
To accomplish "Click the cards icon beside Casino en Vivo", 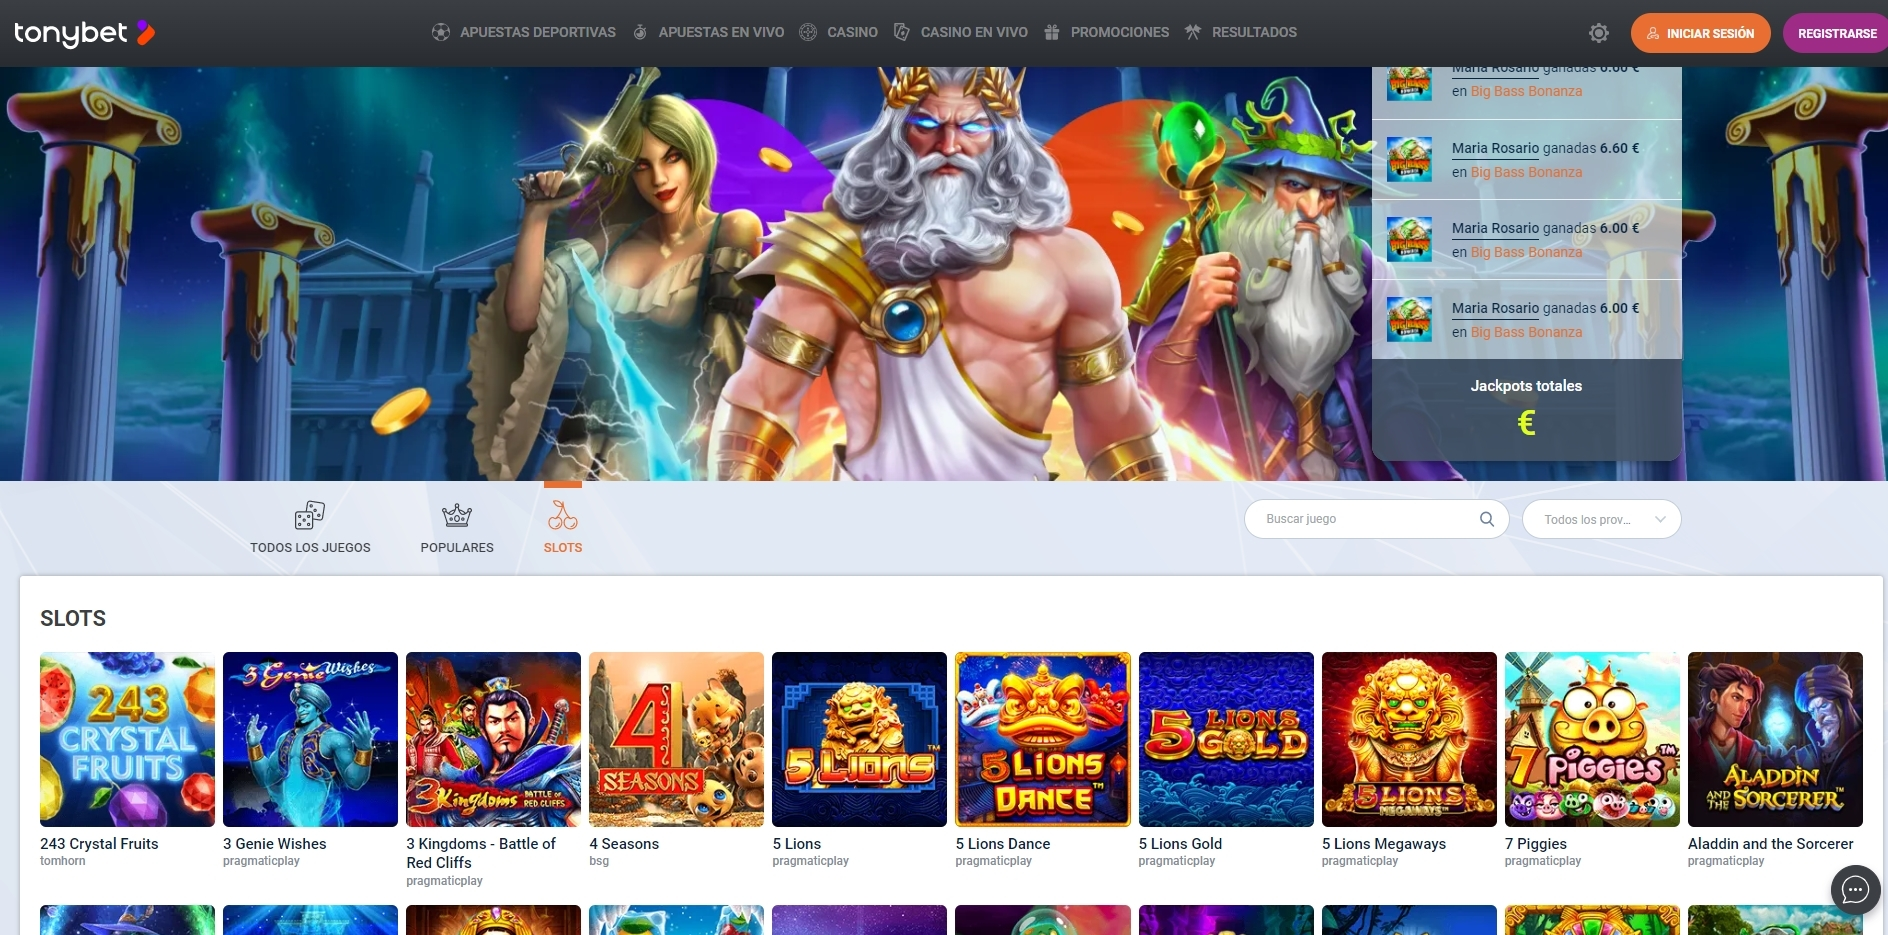I will [x=901, y=32].
